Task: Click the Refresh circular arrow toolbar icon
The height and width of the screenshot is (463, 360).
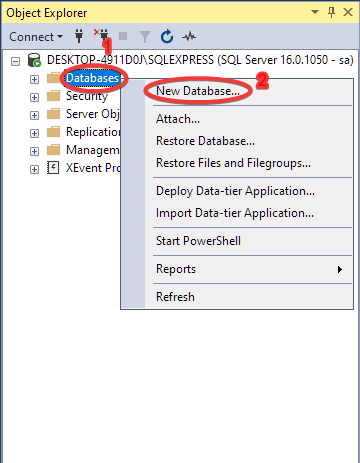Action: click(x=167, y=36)
